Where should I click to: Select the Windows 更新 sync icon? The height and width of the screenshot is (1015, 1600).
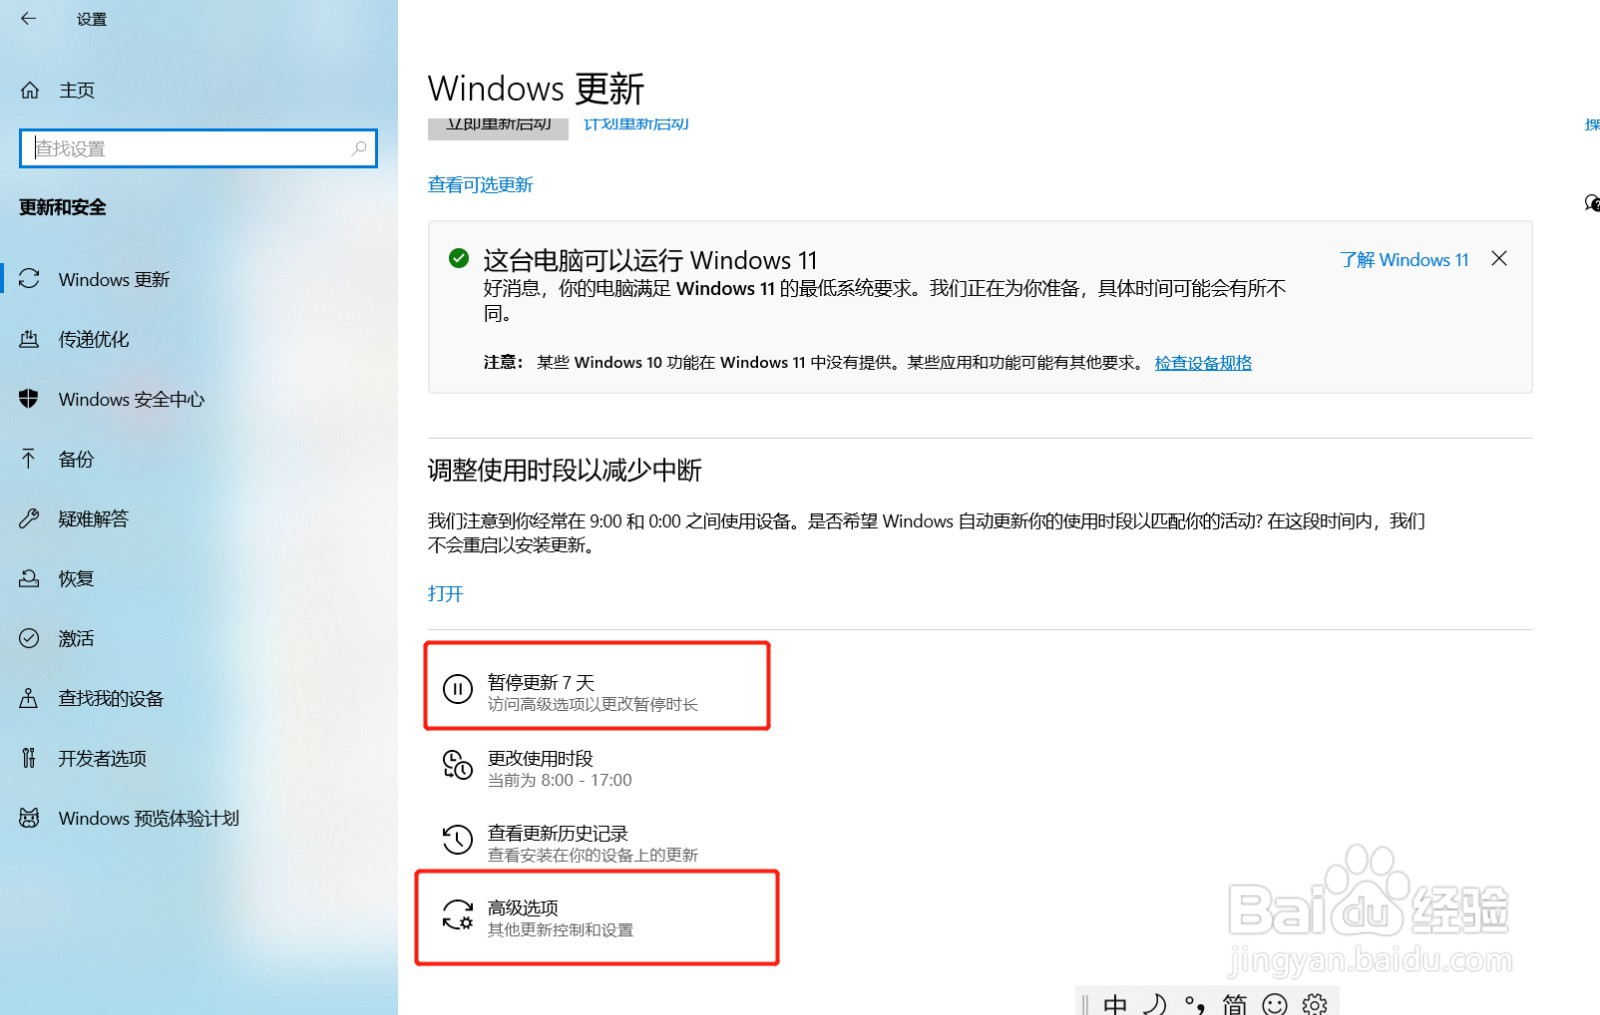pos(29,279)
